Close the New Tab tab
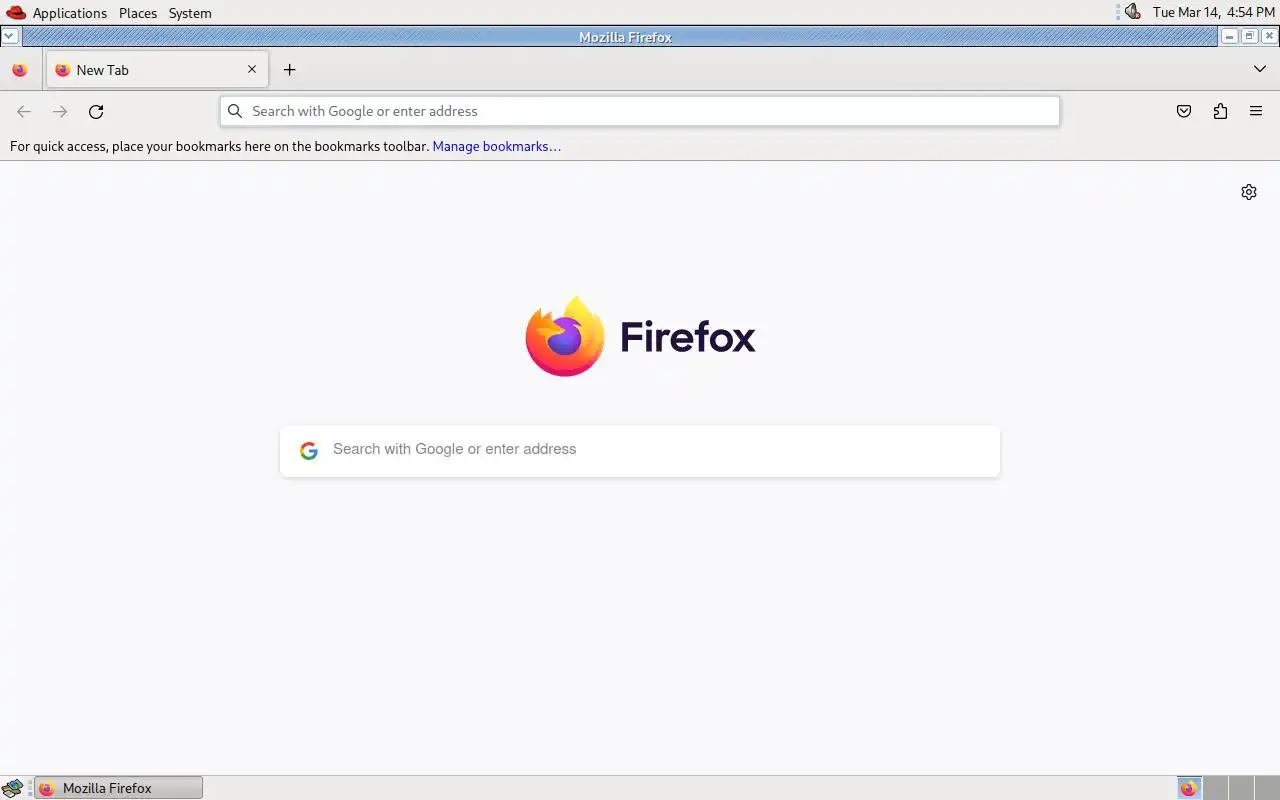The height and width of the screenshot is (800, 1280). [252, 70]
